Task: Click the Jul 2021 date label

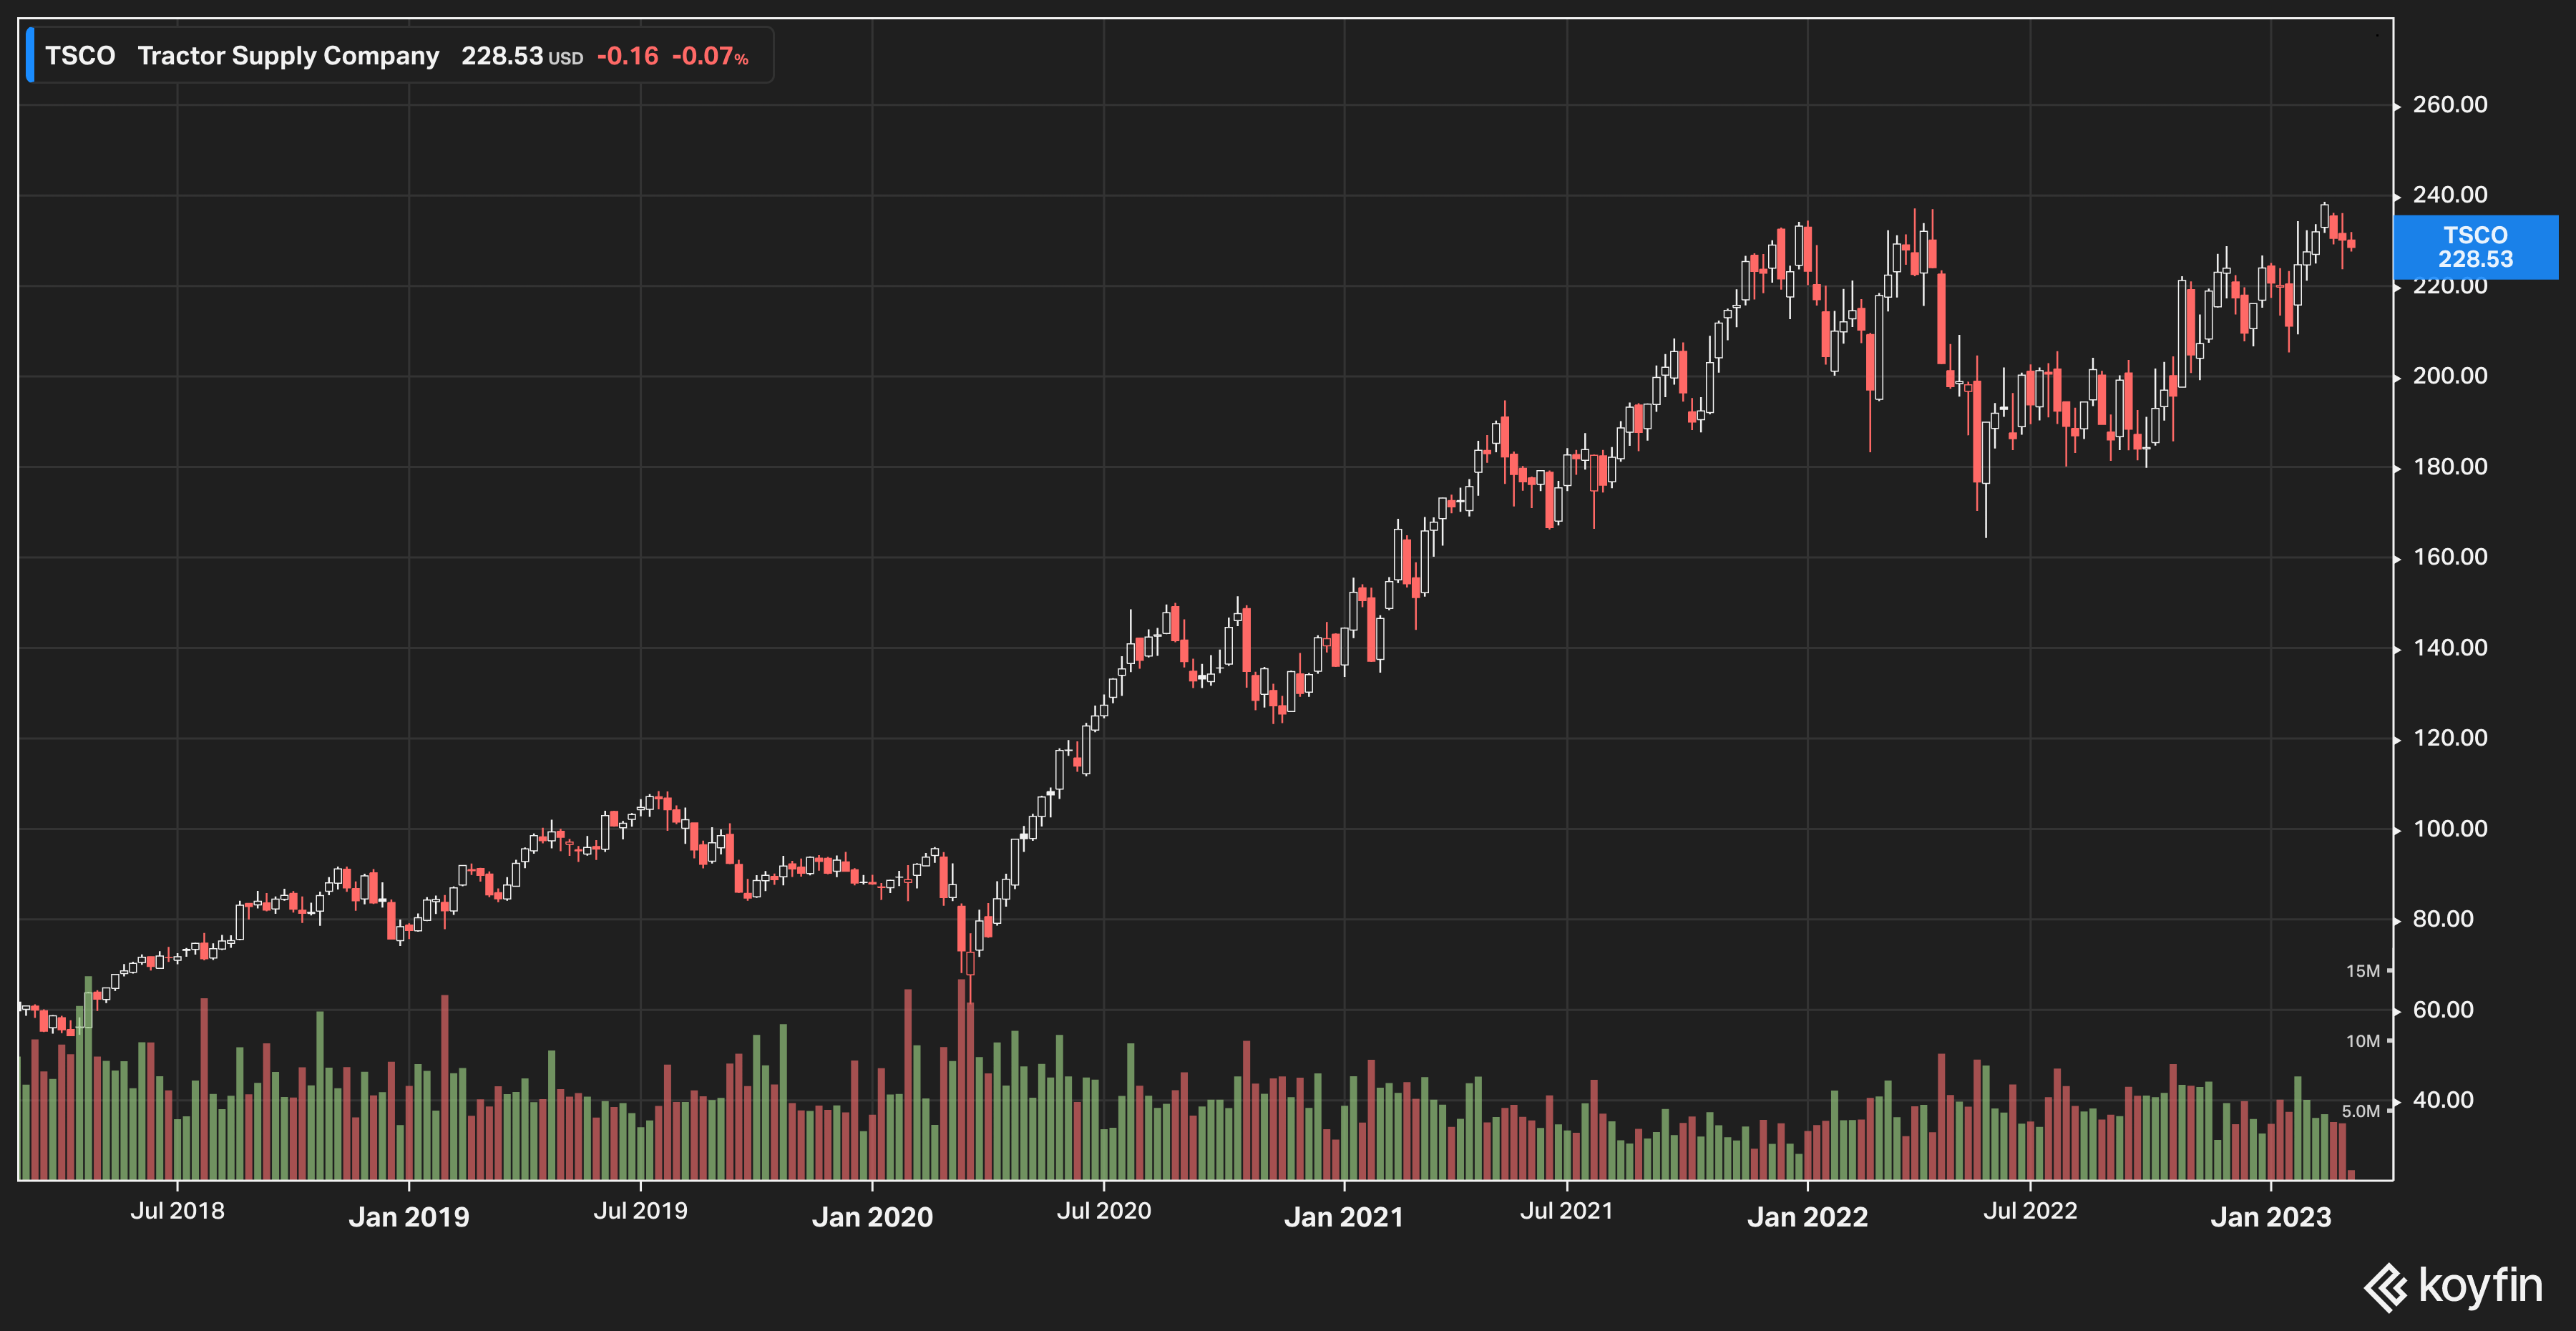Action: pyautogui.click(x=1567, y=1211)
